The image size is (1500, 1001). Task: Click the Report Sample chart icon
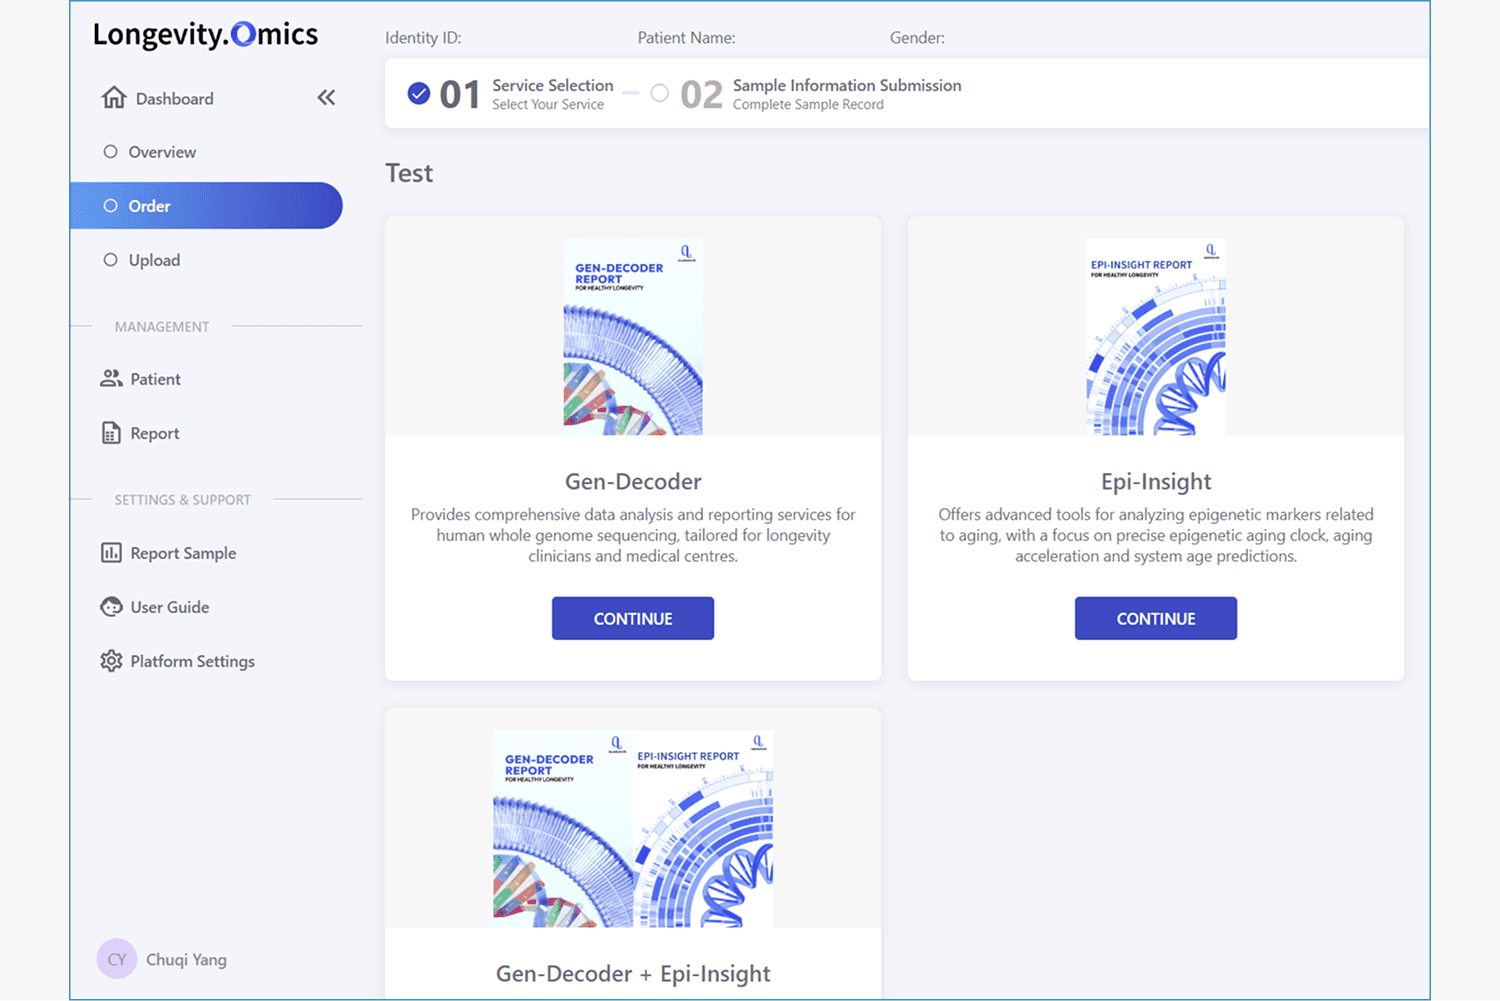coord(111,553)
